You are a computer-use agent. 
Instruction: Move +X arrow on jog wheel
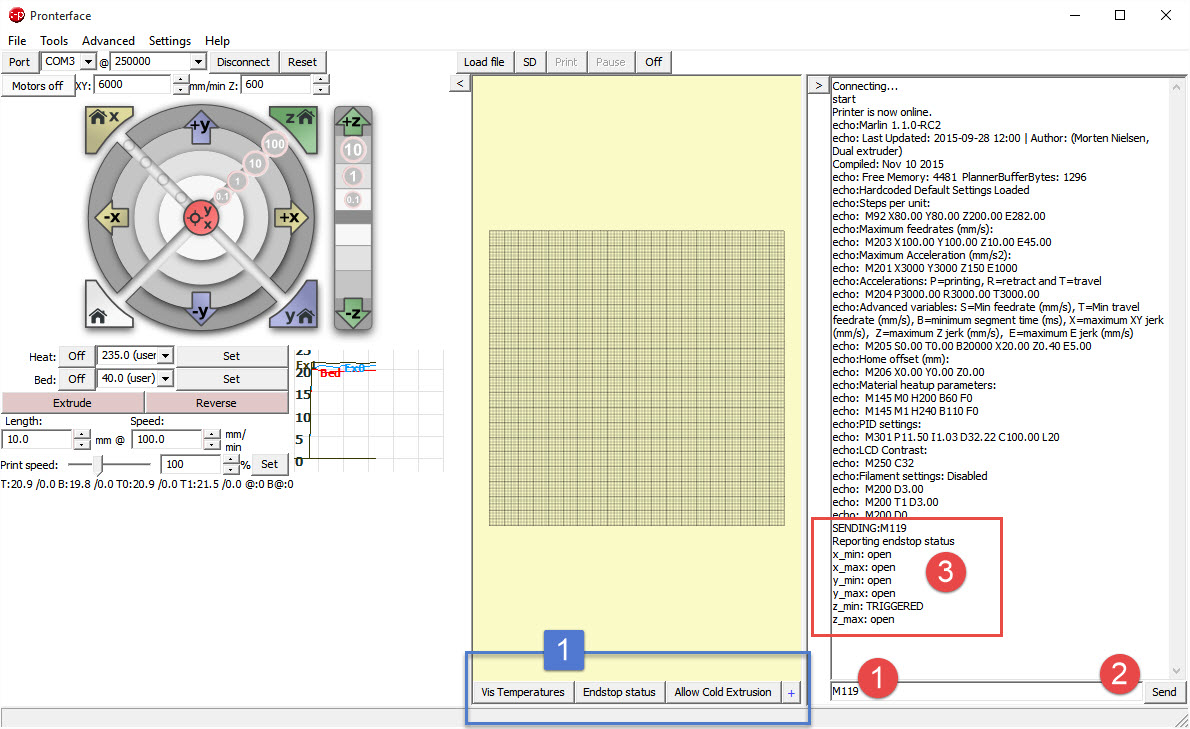tap(291, 218)
